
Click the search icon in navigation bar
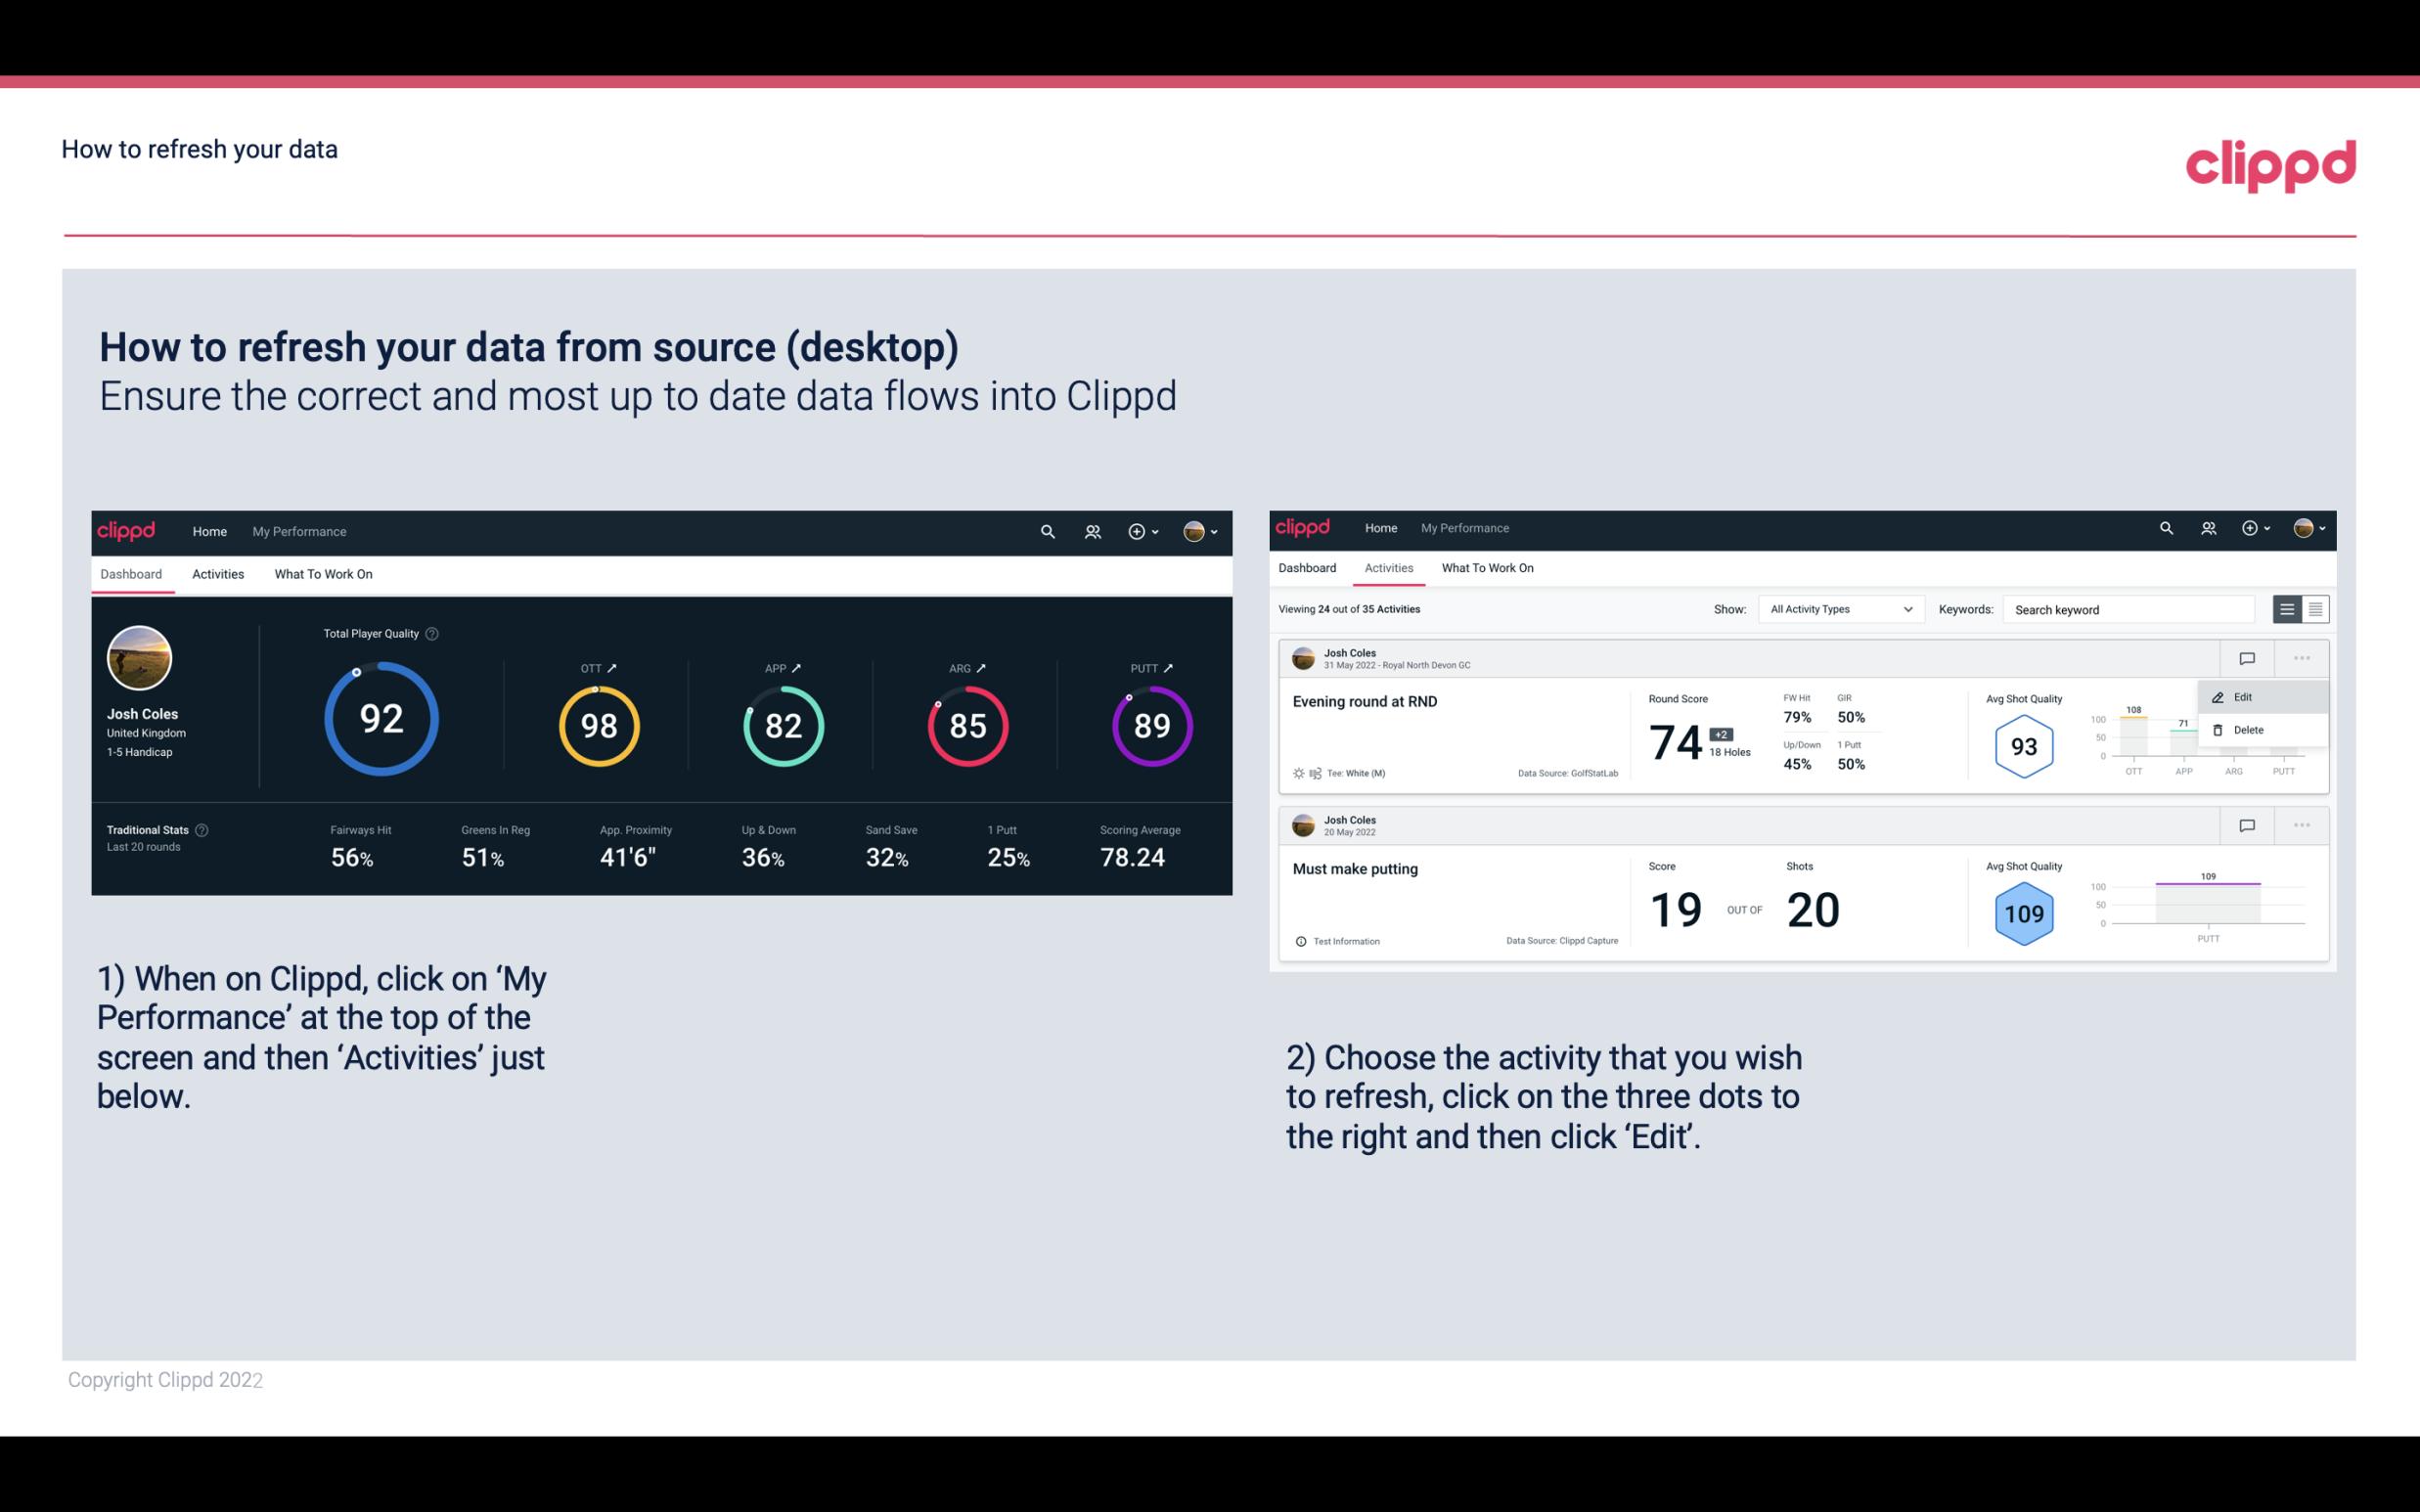tap(1046, 531)
